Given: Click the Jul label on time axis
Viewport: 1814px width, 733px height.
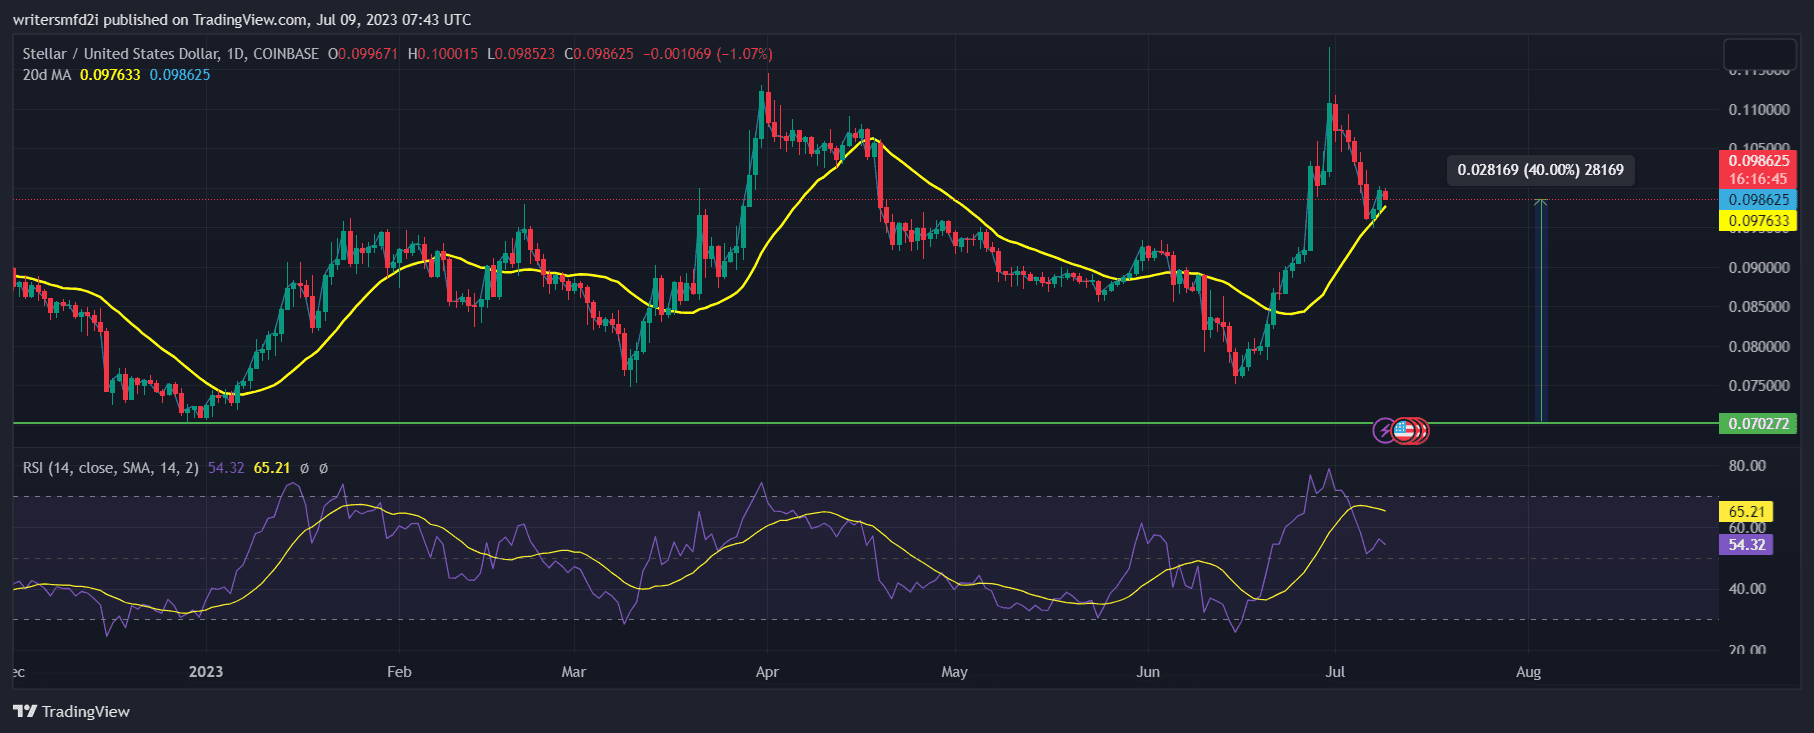Looking at the screenshot, I should point(1335,672).
